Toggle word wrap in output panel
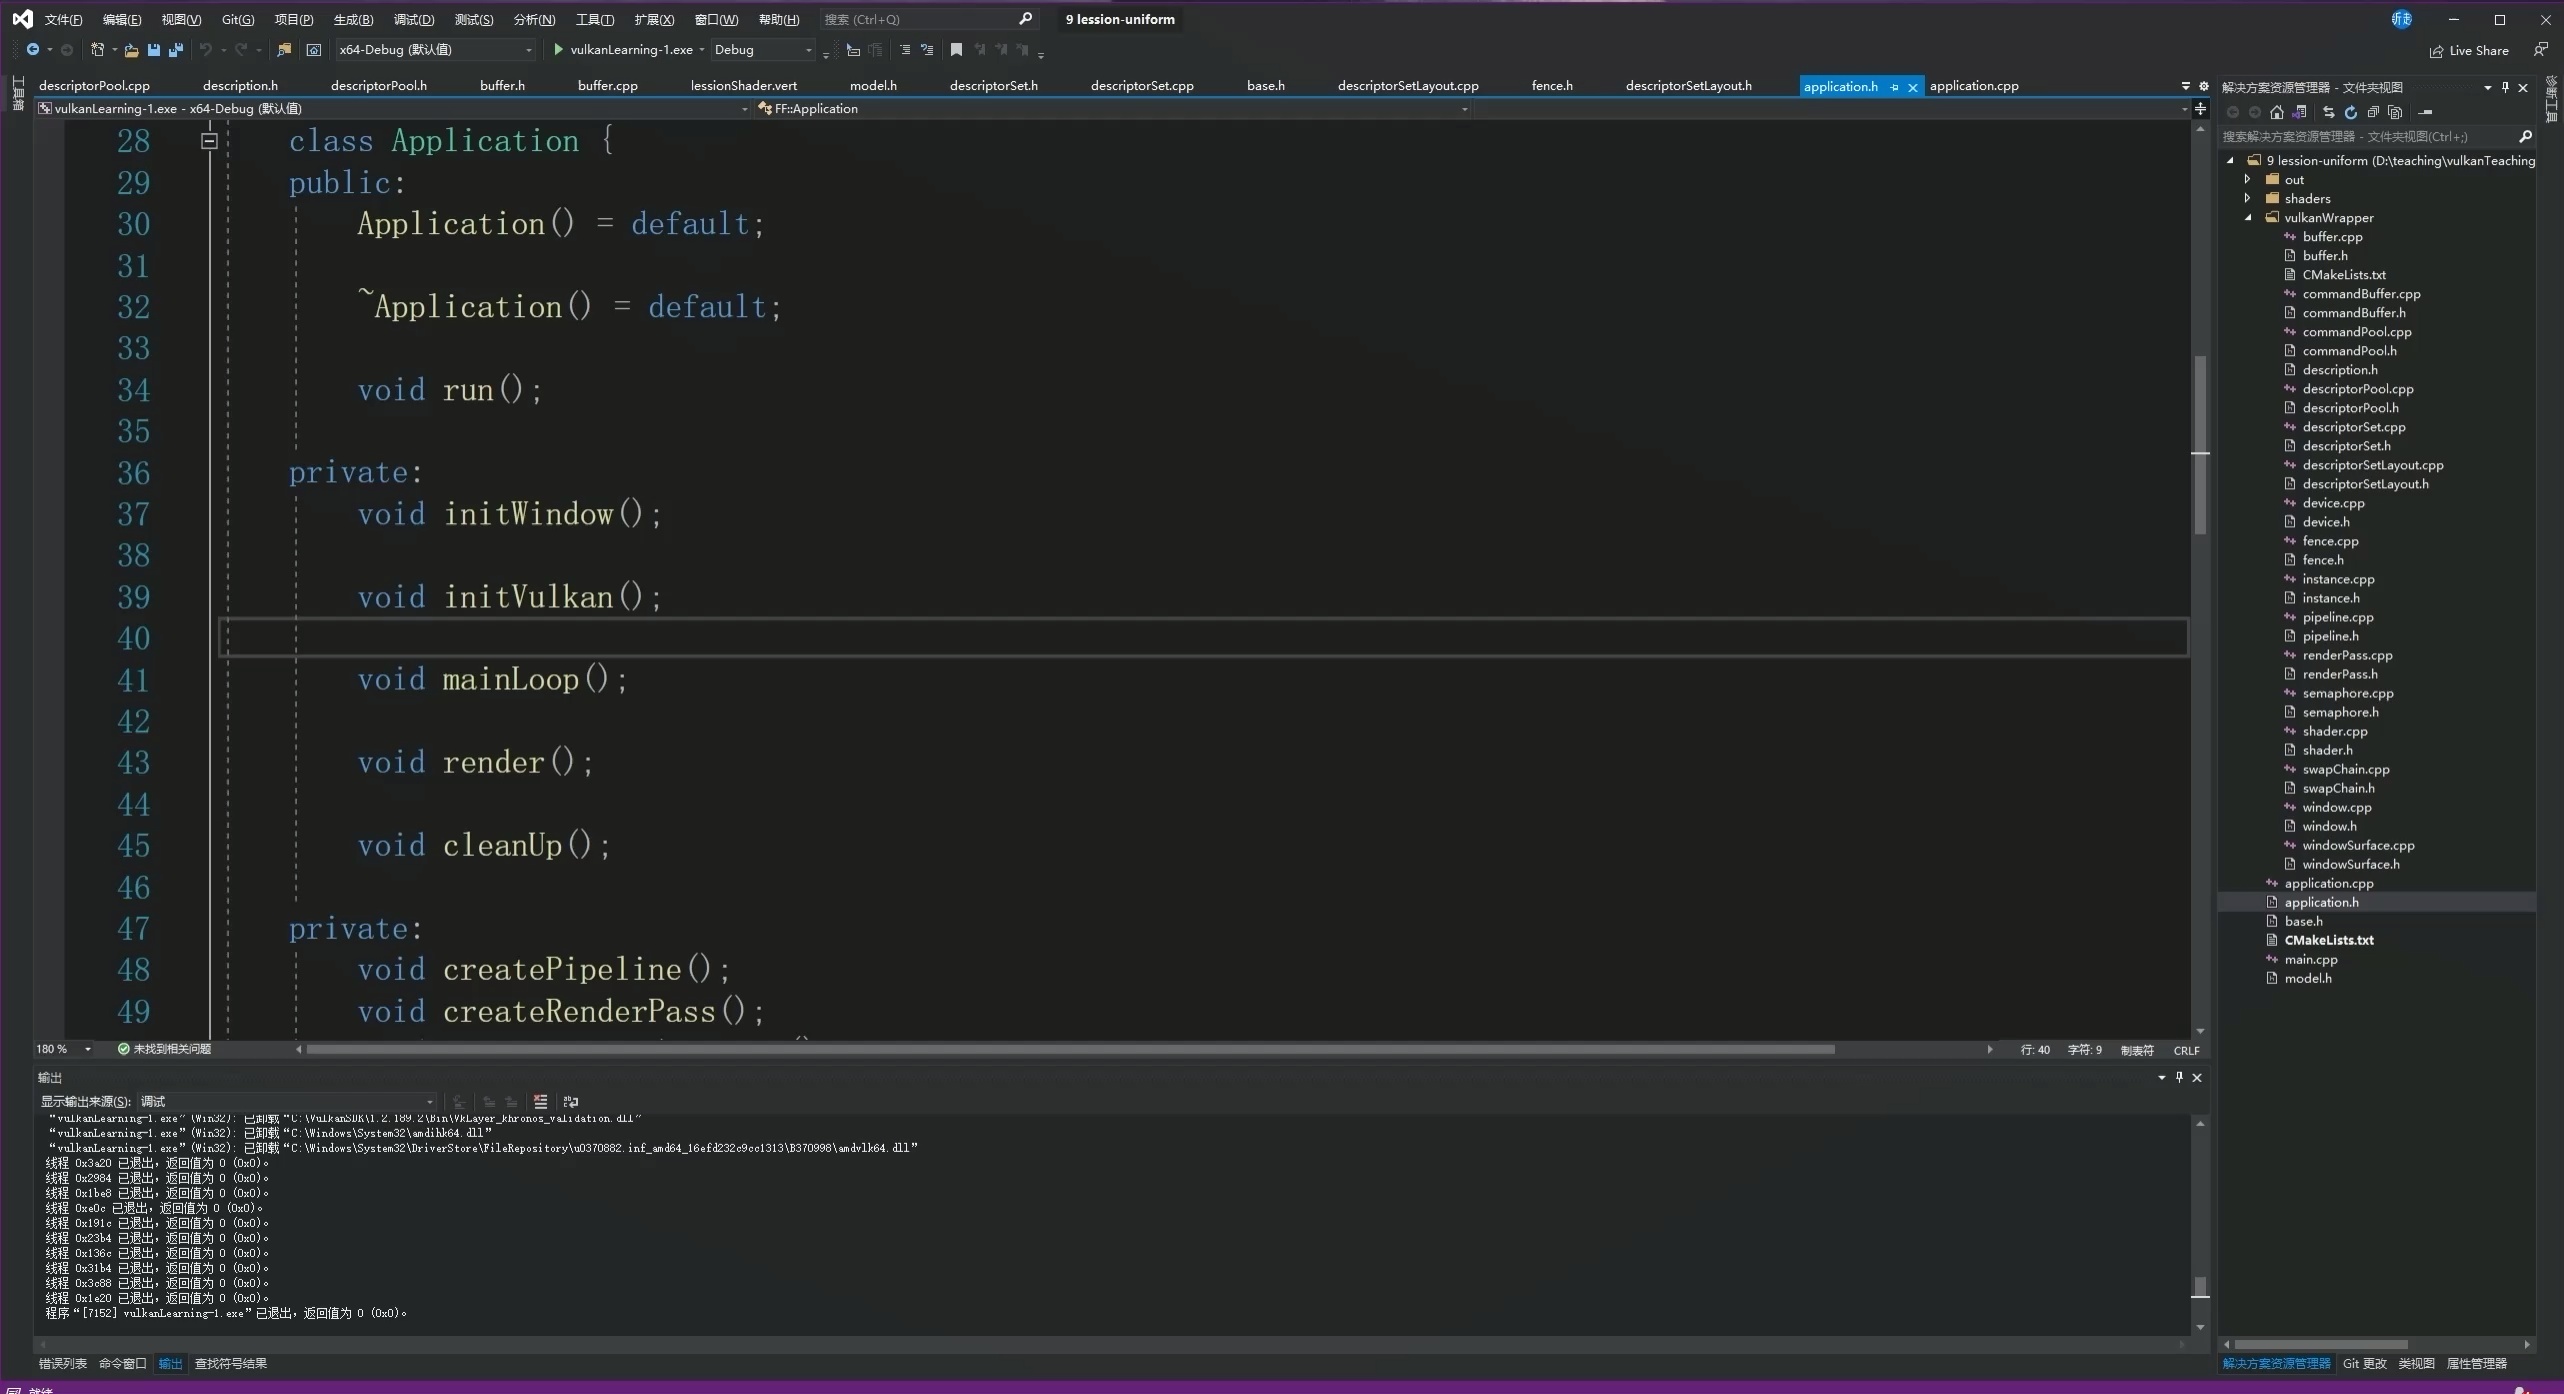This screenshot has width=2564, height=1394. [571, 1101]
